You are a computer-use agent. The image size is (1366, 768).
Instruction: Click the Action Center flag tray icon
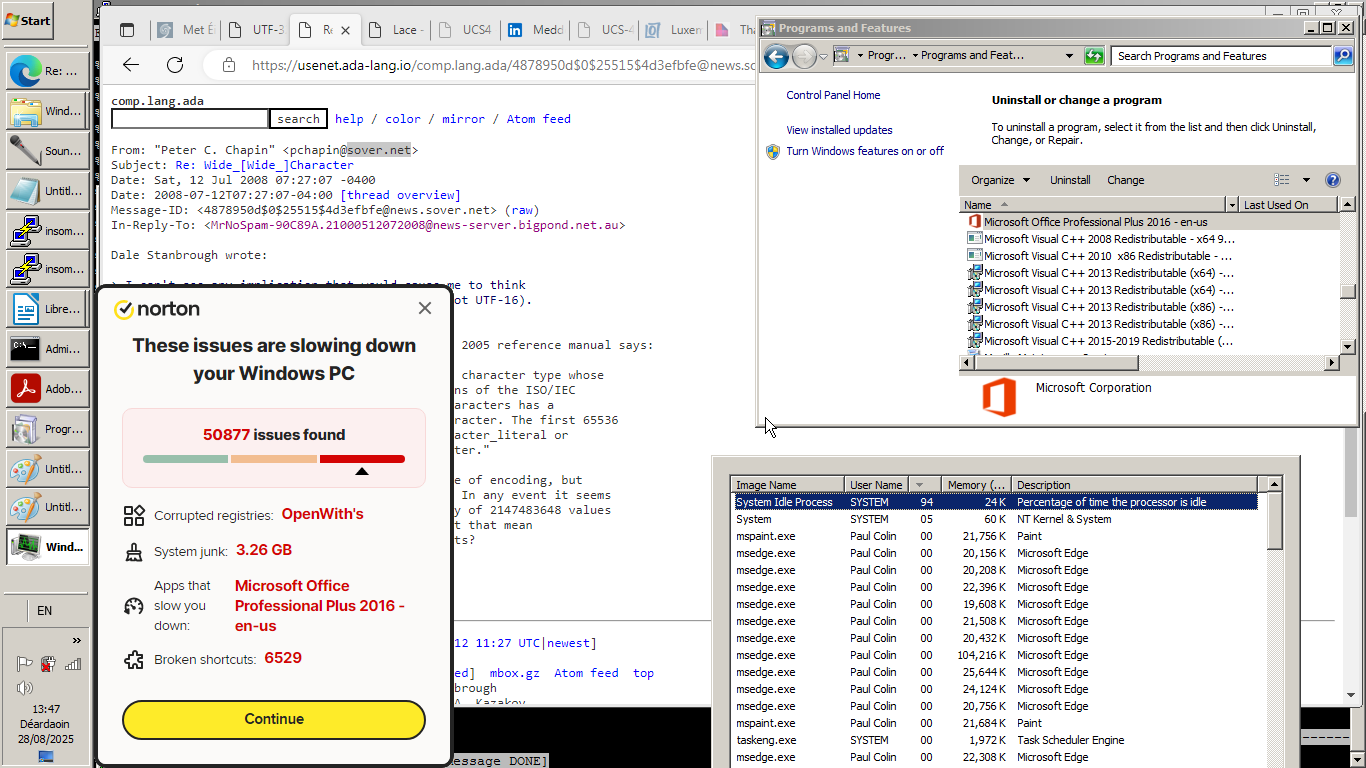tap(24, 664)
